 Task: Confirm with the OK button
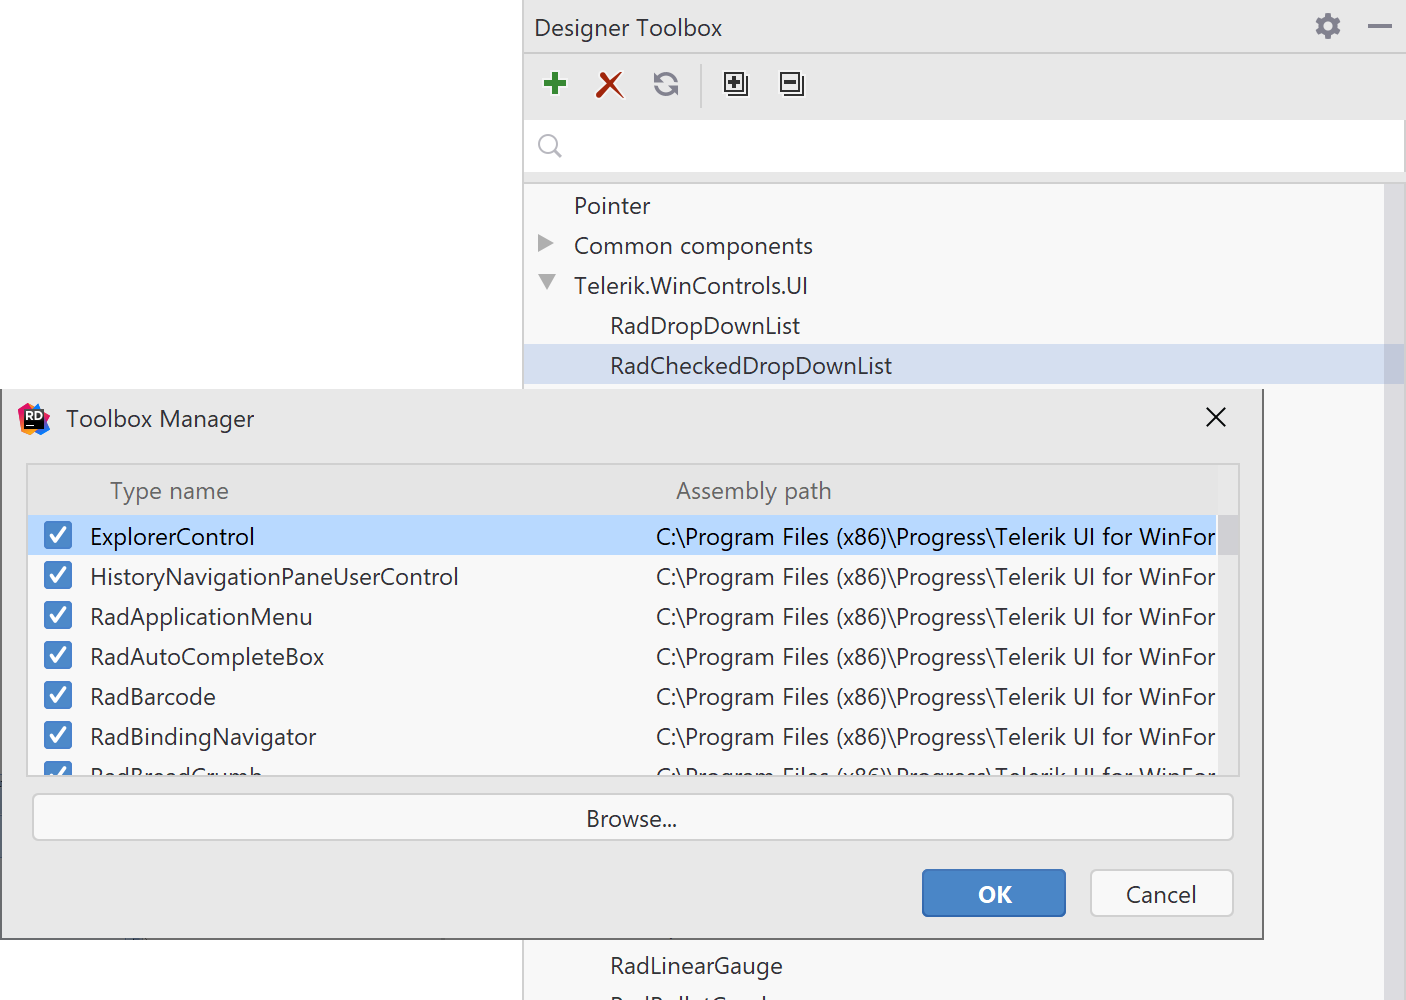[x=994, y=893]
